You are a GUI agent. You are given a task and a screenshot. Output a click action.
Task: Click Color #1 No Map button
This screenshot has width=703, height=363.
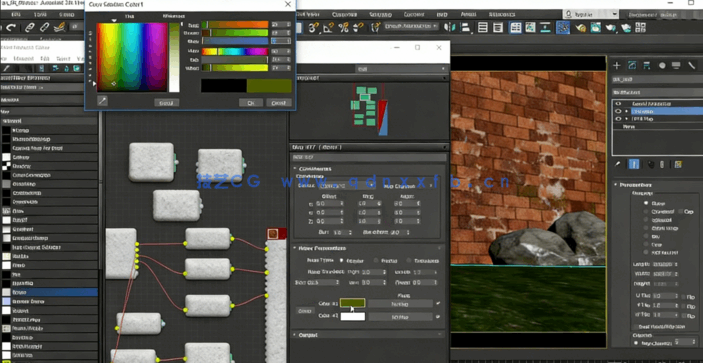pyautogui.click(x=400, y=303)
